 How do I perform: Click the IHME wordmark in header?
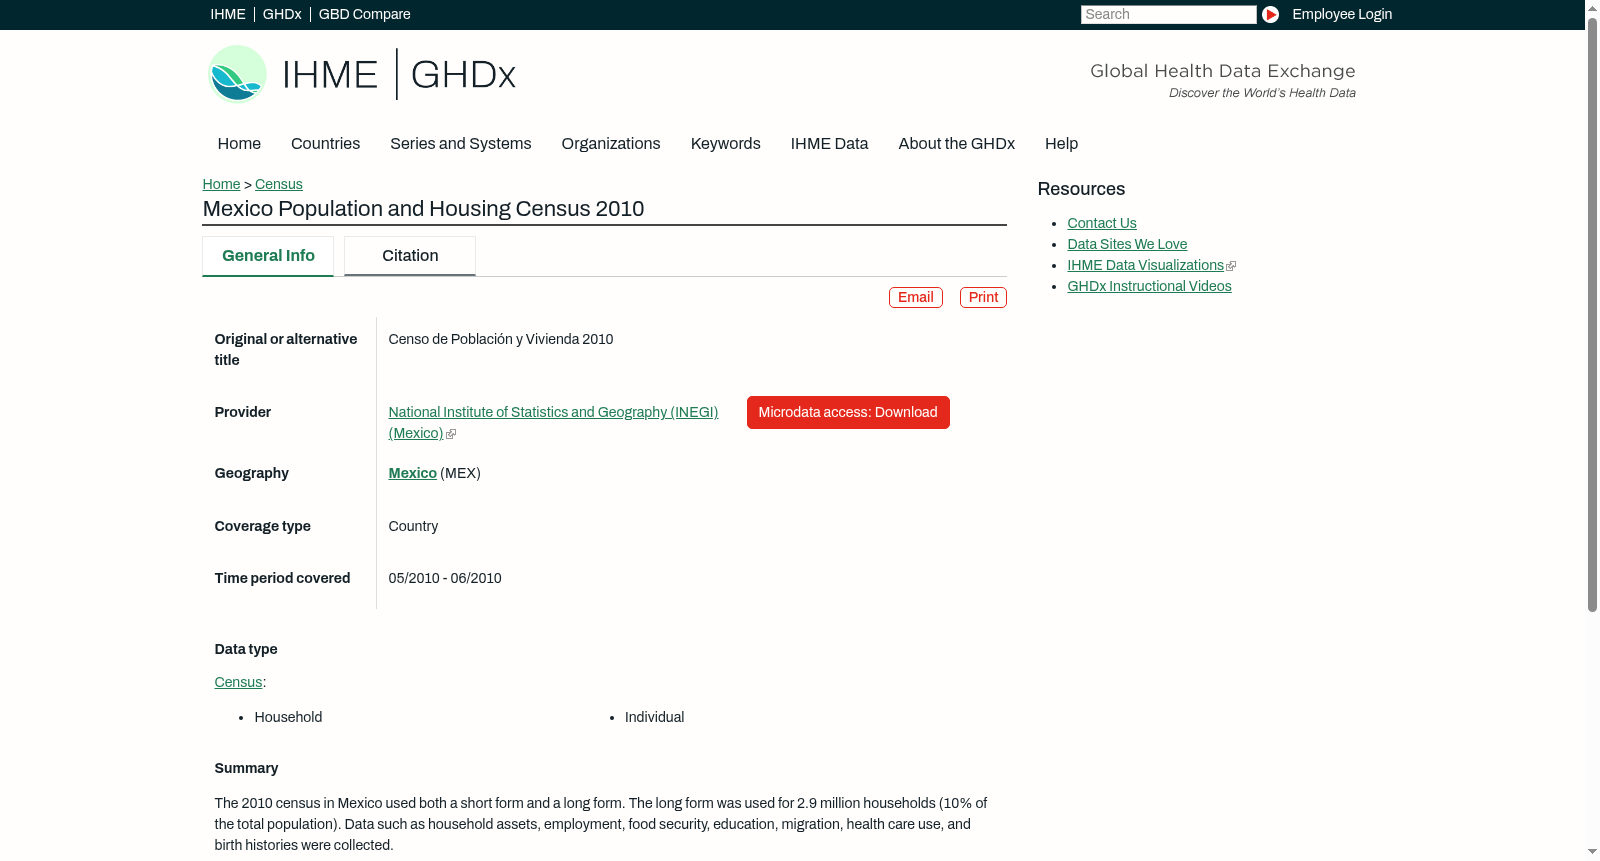[x=330, y=75]
